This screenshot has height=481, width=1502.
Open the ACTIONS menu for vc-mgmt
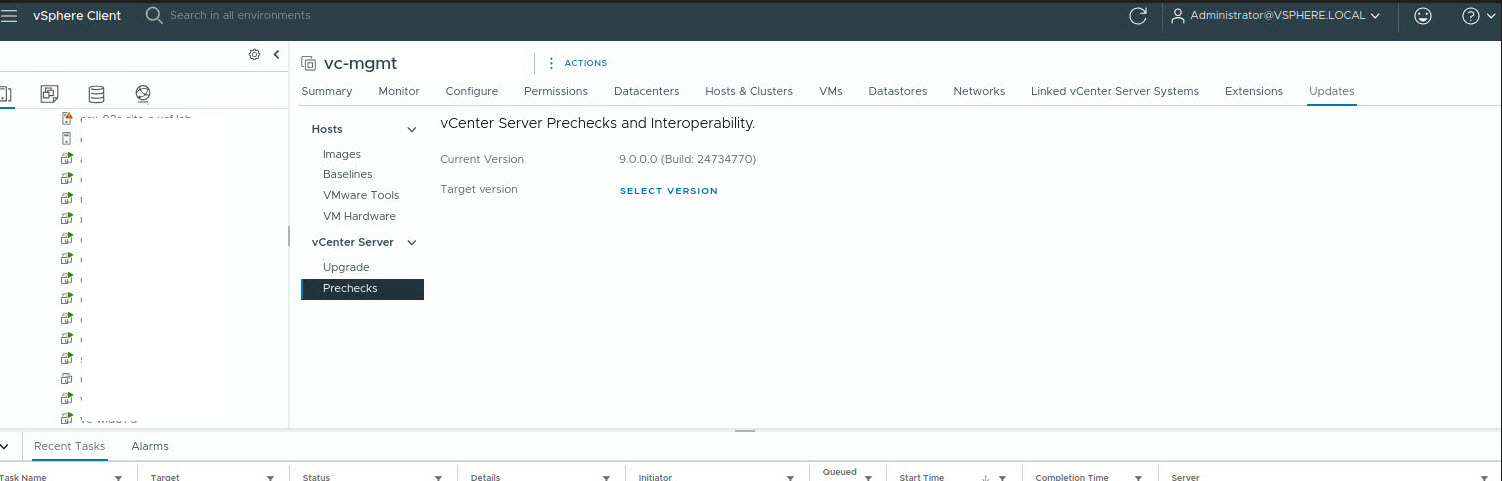pos(577,63)
